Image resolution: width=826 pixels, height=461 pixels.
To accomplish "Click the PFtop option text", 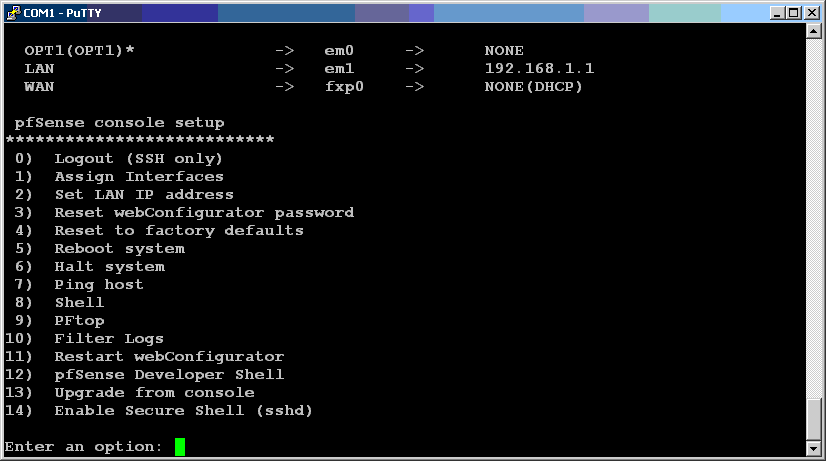I will tap(79, 321).
